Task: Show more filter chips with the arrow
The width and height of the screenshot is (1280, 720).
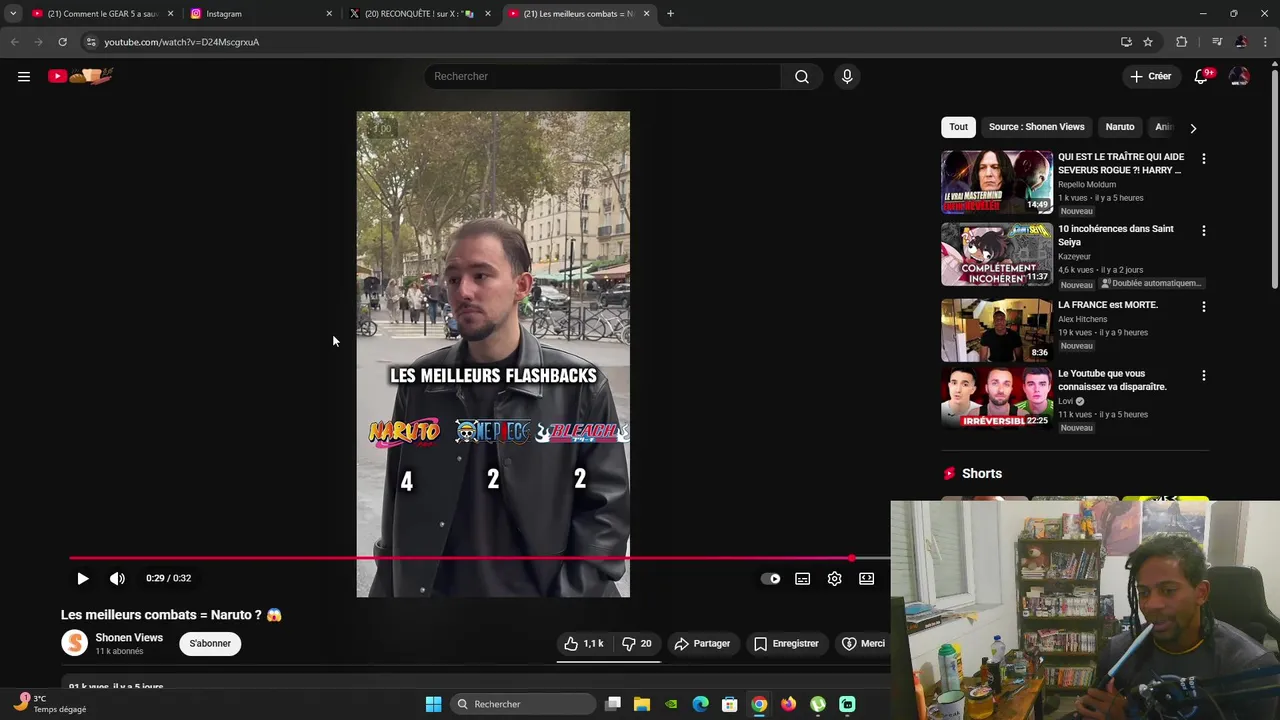Action: pos(1193,128)
